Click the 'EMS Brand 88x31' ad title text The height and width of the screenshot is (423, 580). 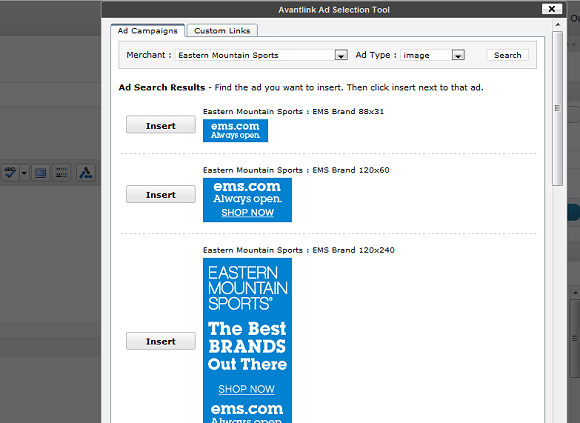pos(293,111)
